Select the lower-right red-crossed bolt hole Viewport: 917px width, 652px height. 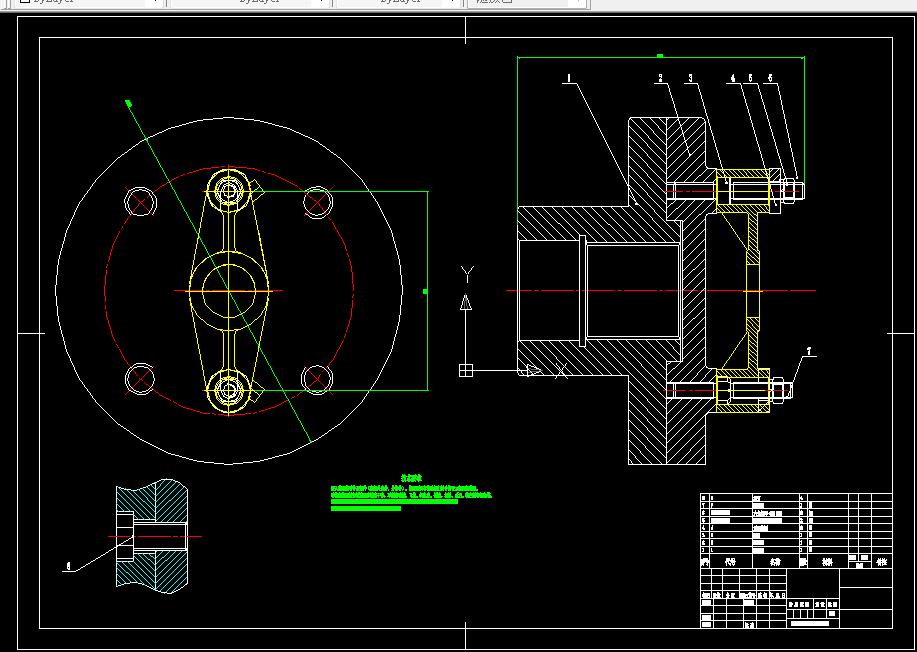316,379
